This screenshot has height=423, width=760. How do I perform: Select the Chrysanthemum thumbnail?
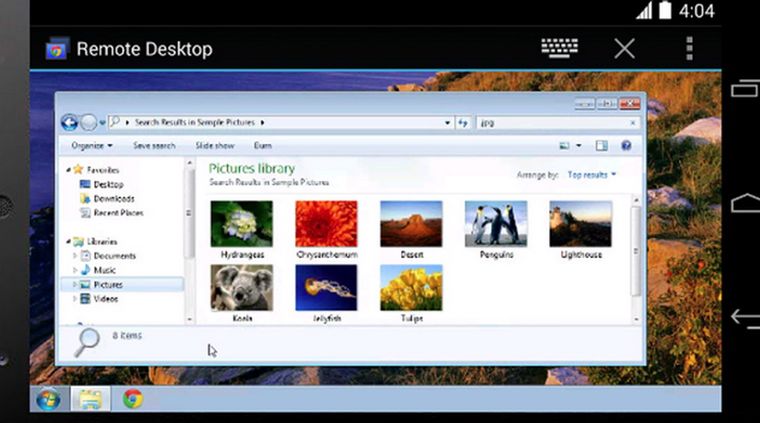tap(326, 224)
